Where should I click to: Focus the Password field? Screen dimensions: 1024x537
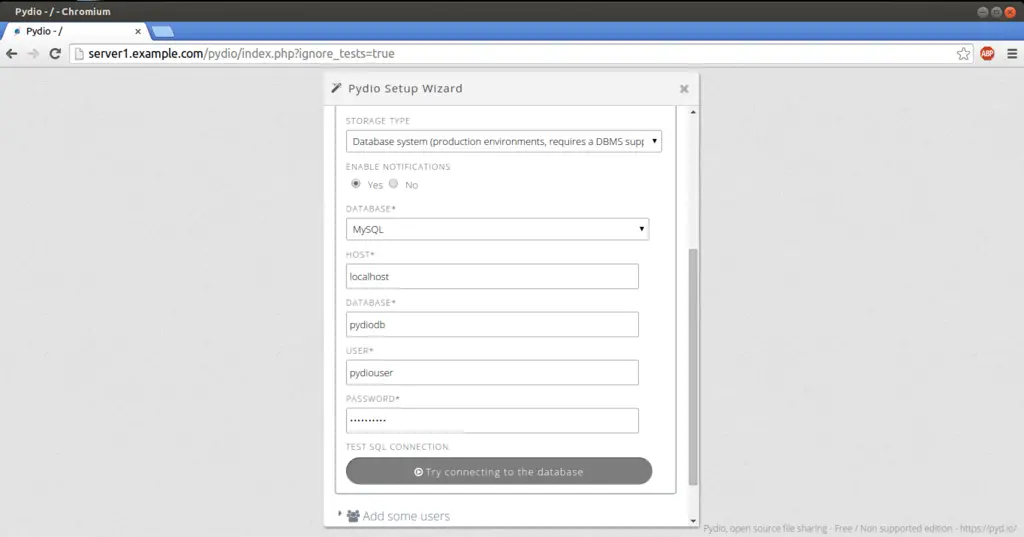click(x=492, y=421)
